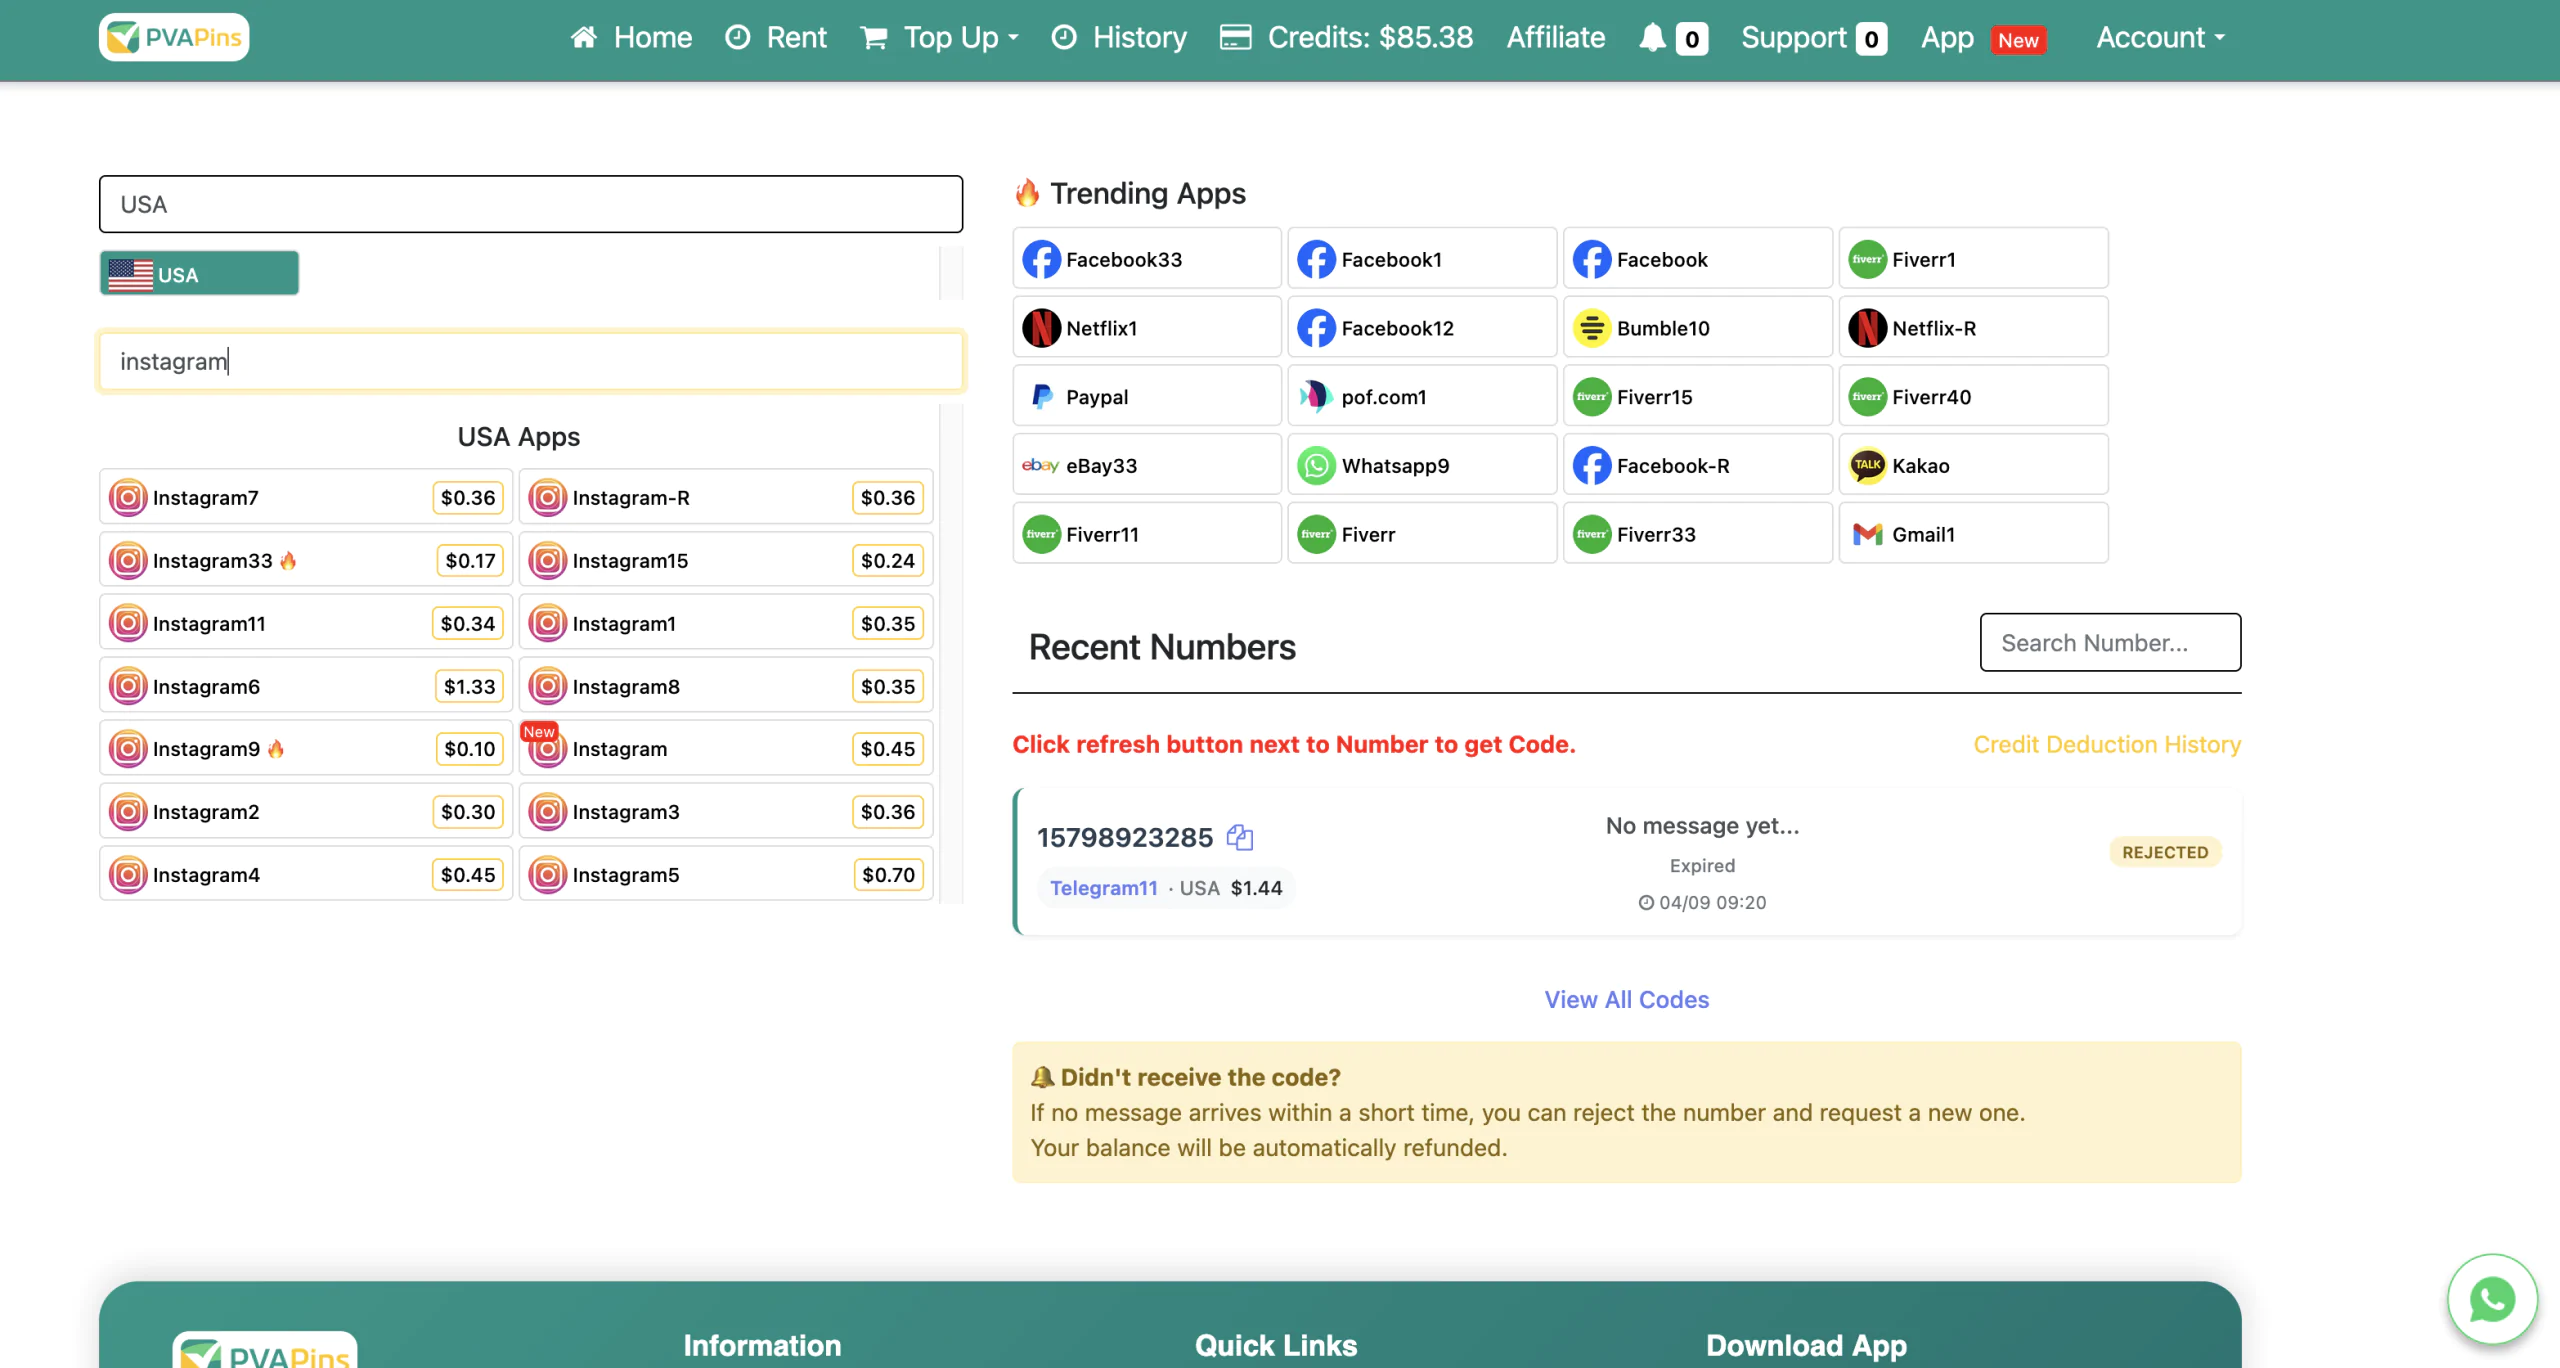The height and width of the screenshot is (1368, 2560).
Task: Choose Instagram33 app at $0.17
Action: tap(306, 560)
